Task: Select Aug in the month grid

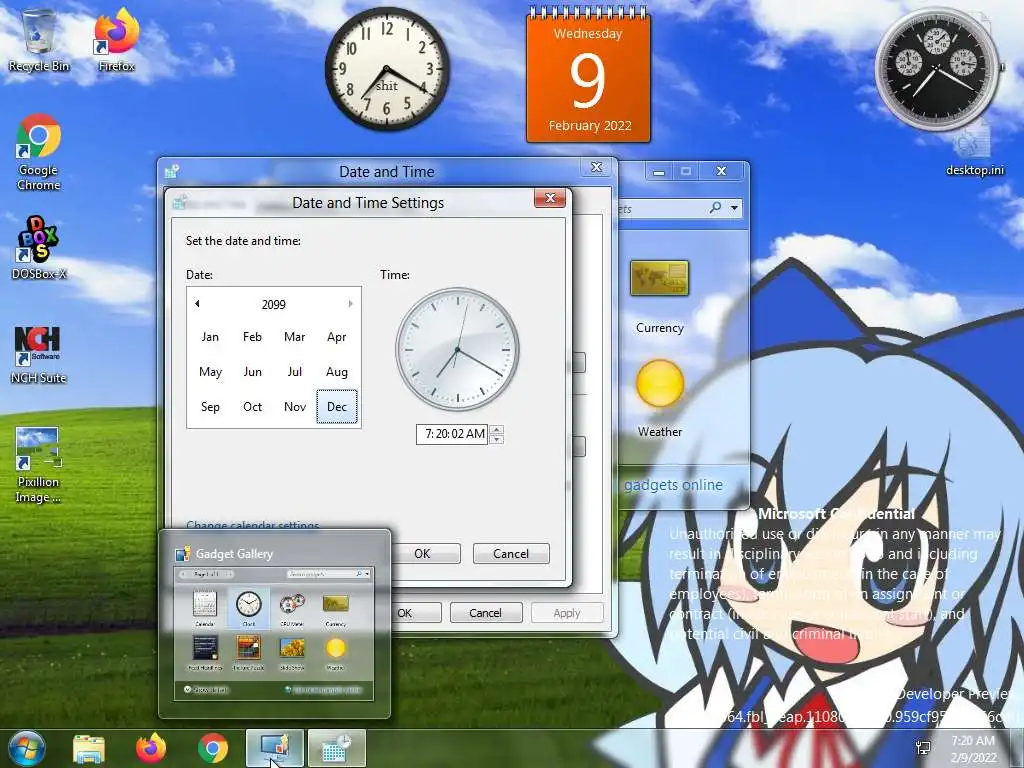Action: click(x=336, y=372)
